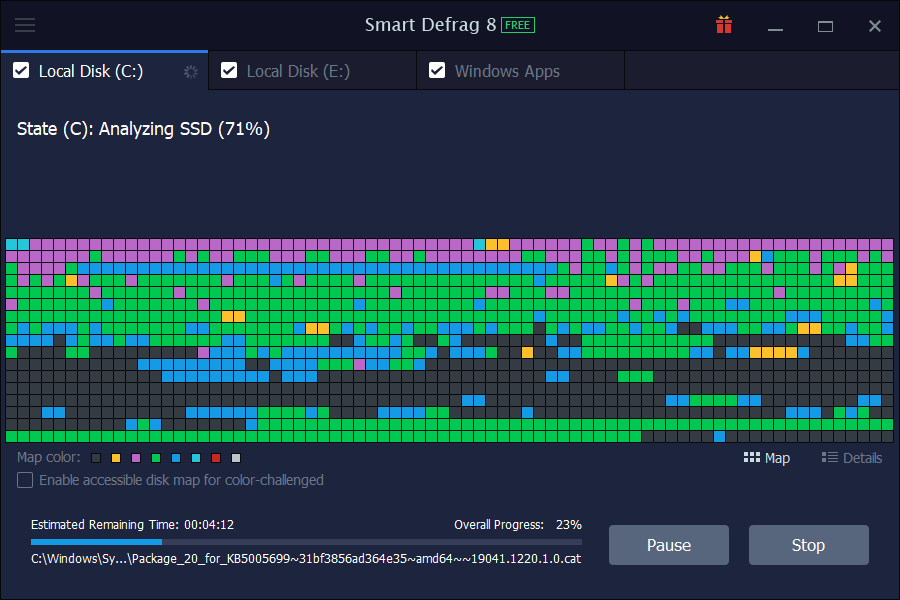Screen dimensions: 900x600
Task: Pause the defrag analysis
Action: tap(669, 545)
